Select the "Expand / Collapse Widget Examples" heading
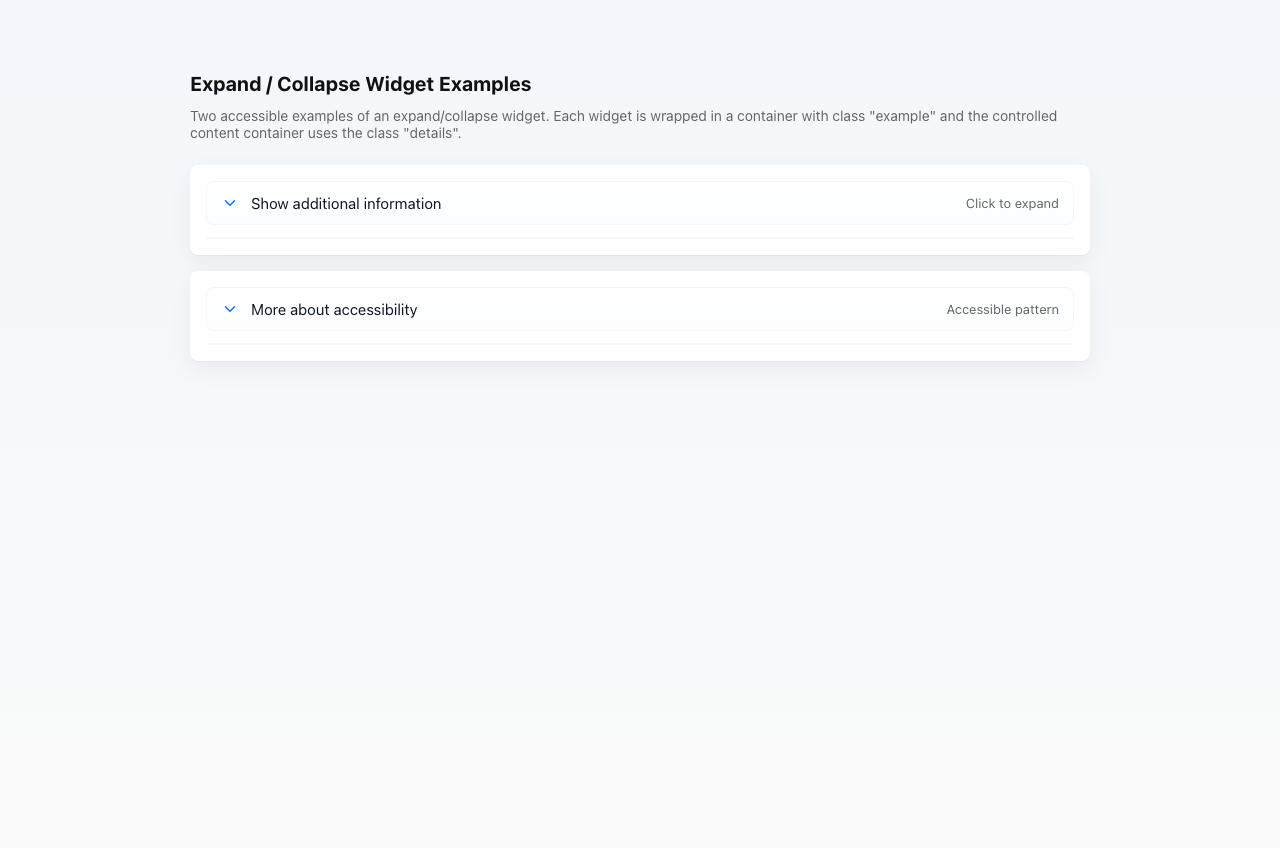The image size is (1280, 848). coord(360,84)
